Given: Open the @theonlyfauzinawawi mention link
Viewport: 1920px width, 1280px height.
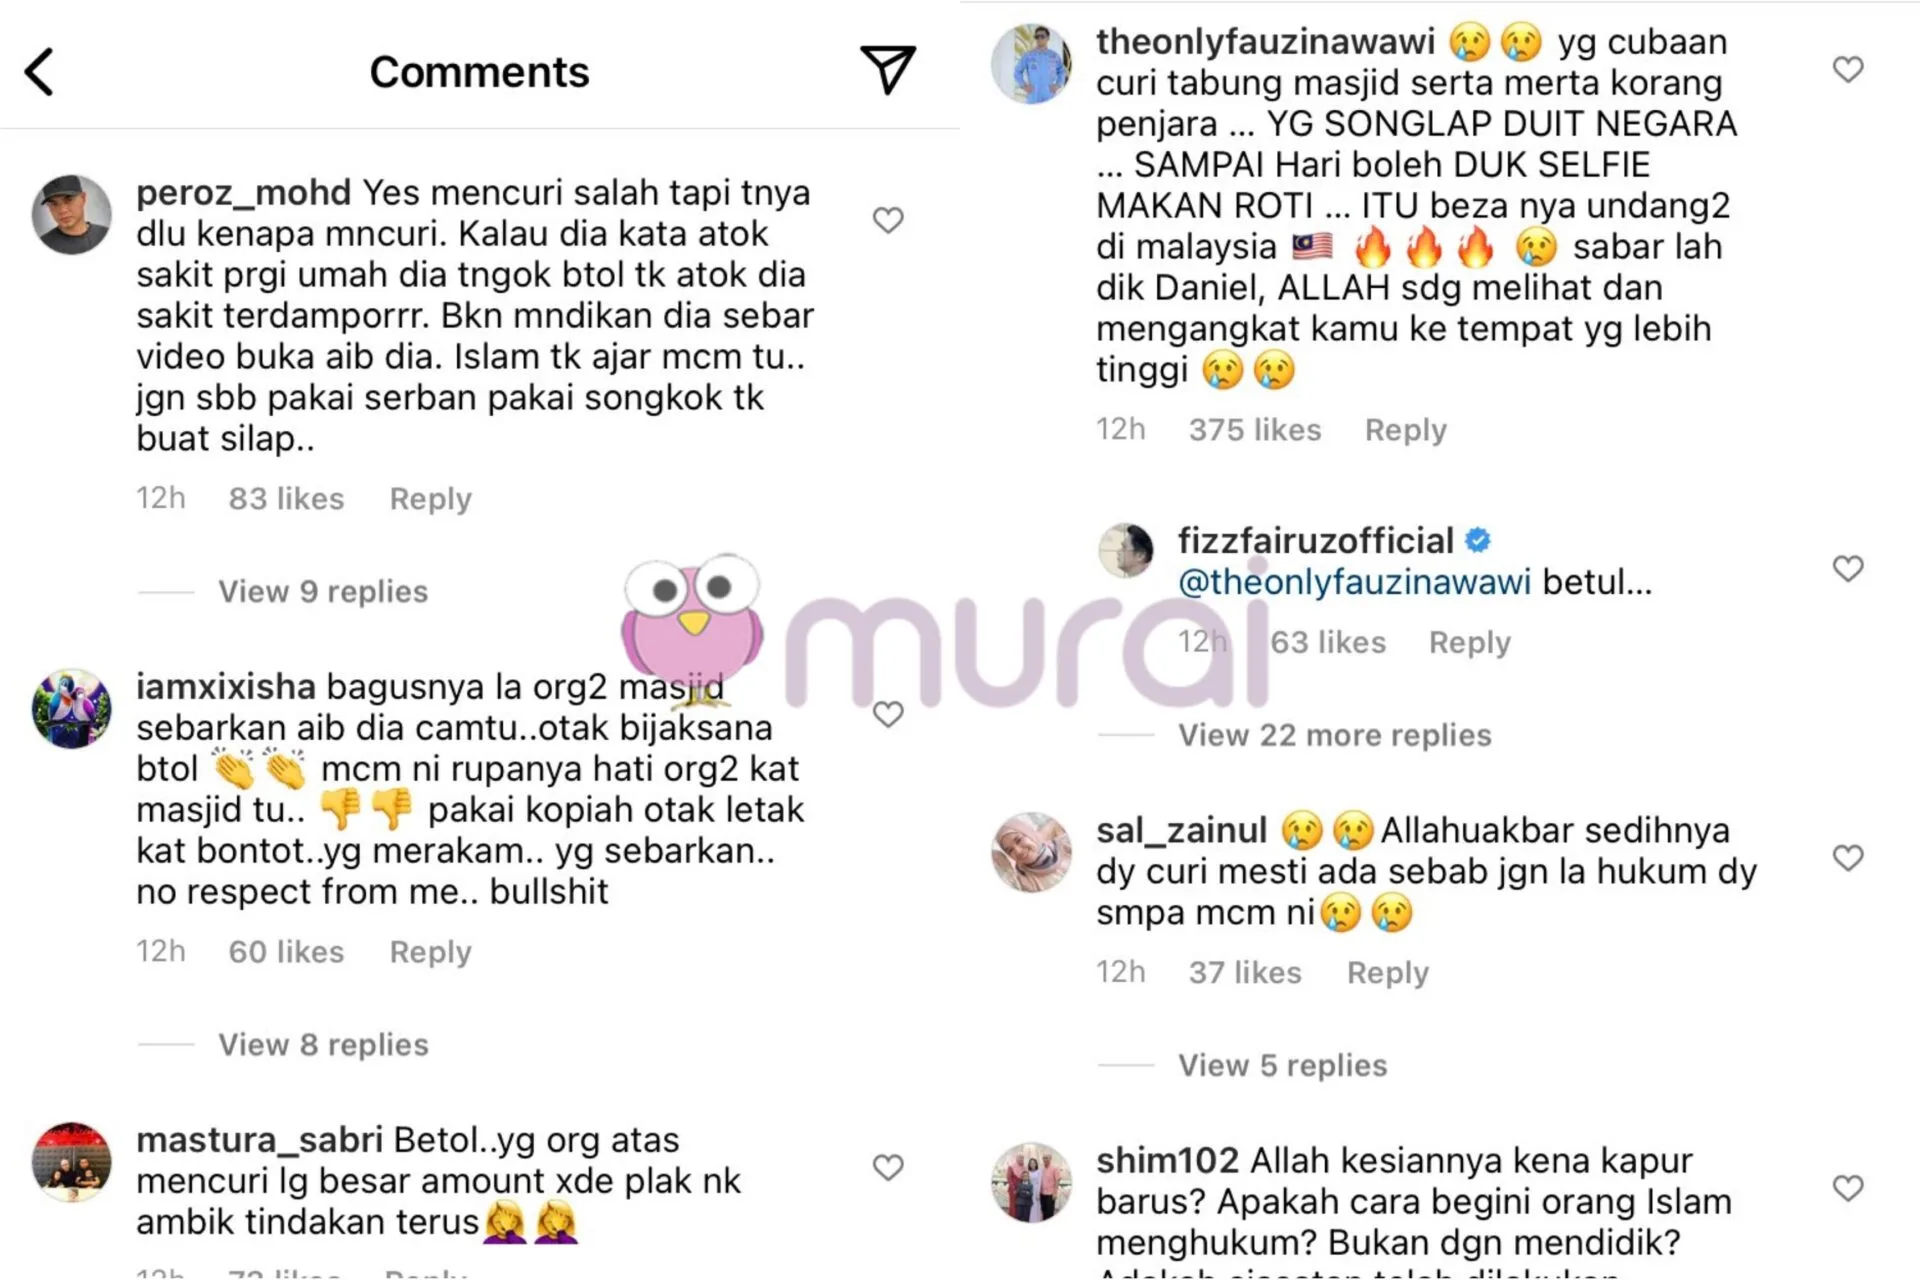Looking at the screenshot, I should (x=1354, y=581).
